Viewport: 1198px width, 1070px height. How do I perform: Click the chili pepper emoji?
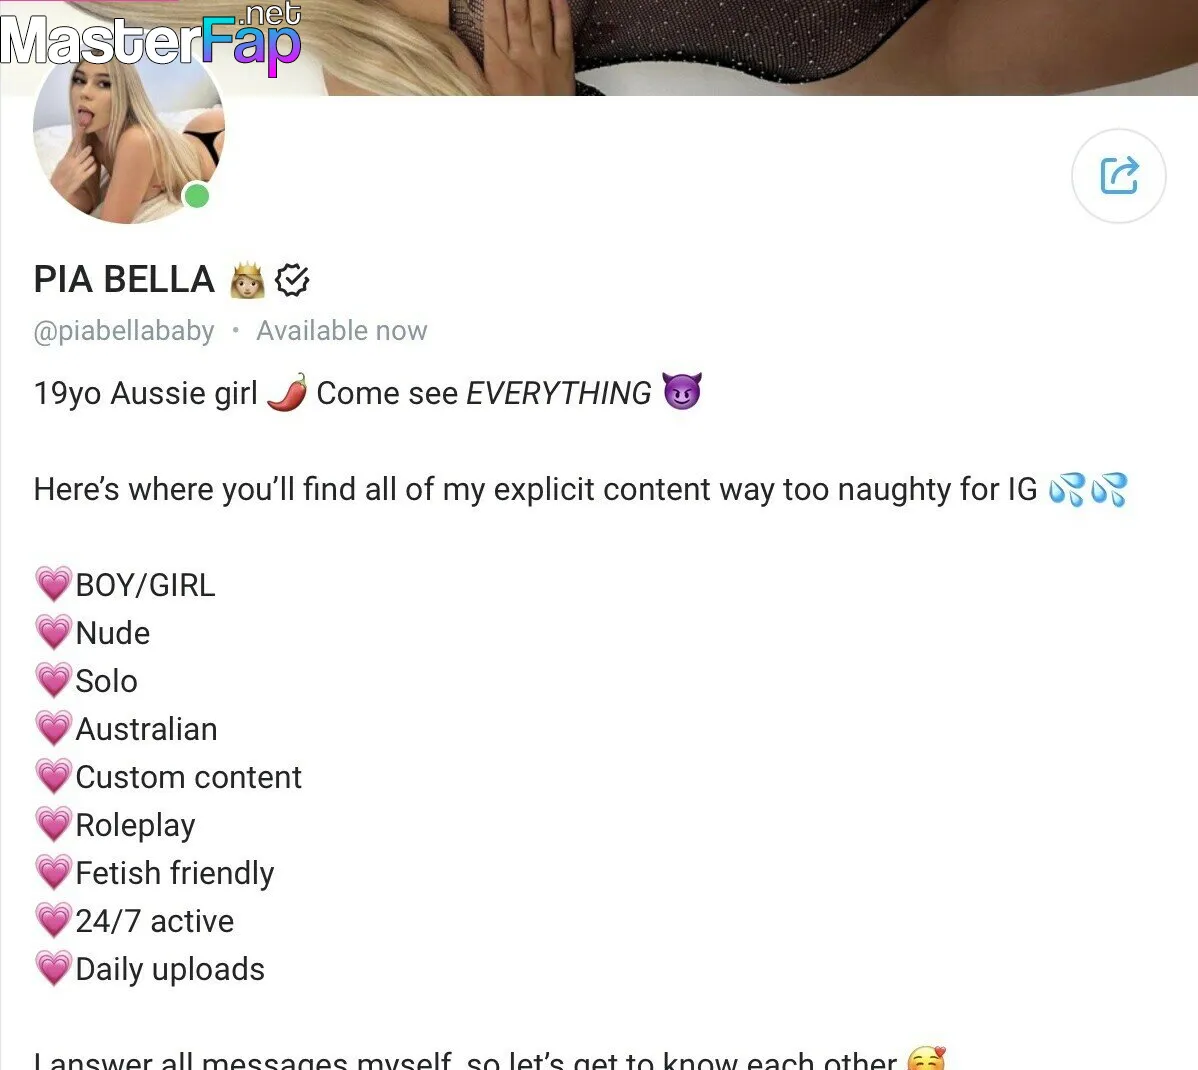tap(287, 393)
